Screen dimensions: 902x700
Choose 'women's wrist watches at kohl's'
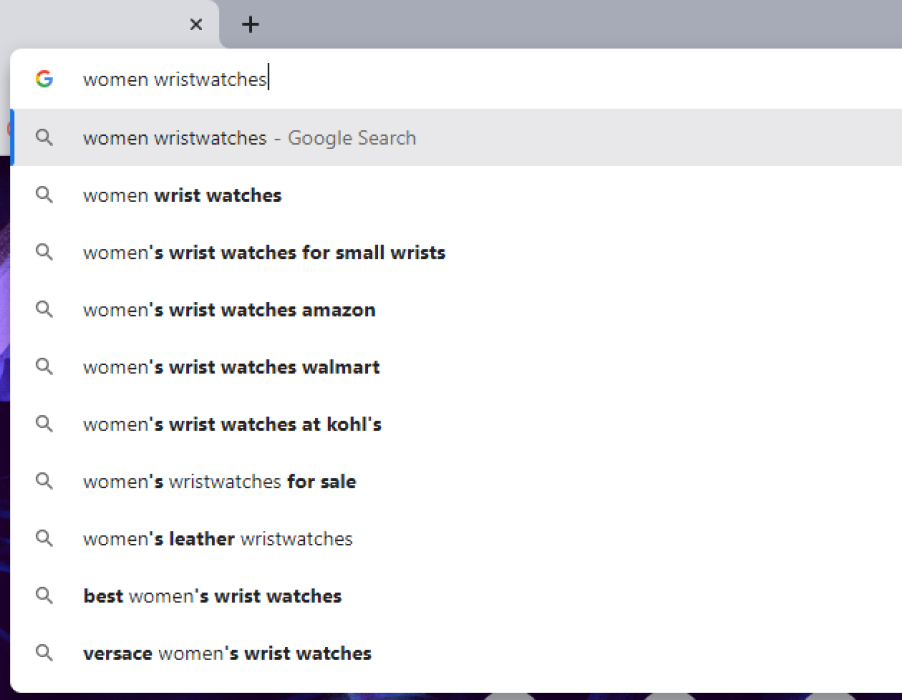pos(456,424)
